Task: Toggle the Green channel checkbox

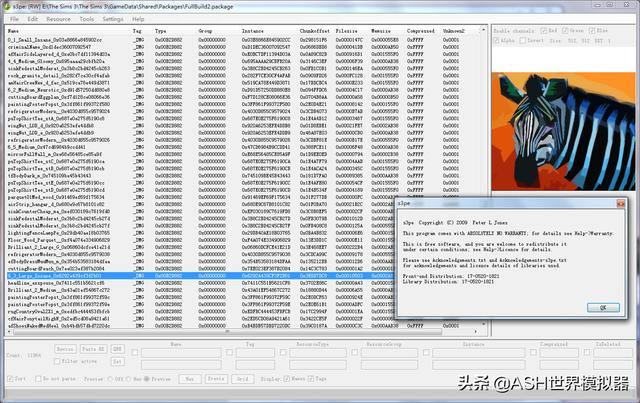Action: click(565, 31)
